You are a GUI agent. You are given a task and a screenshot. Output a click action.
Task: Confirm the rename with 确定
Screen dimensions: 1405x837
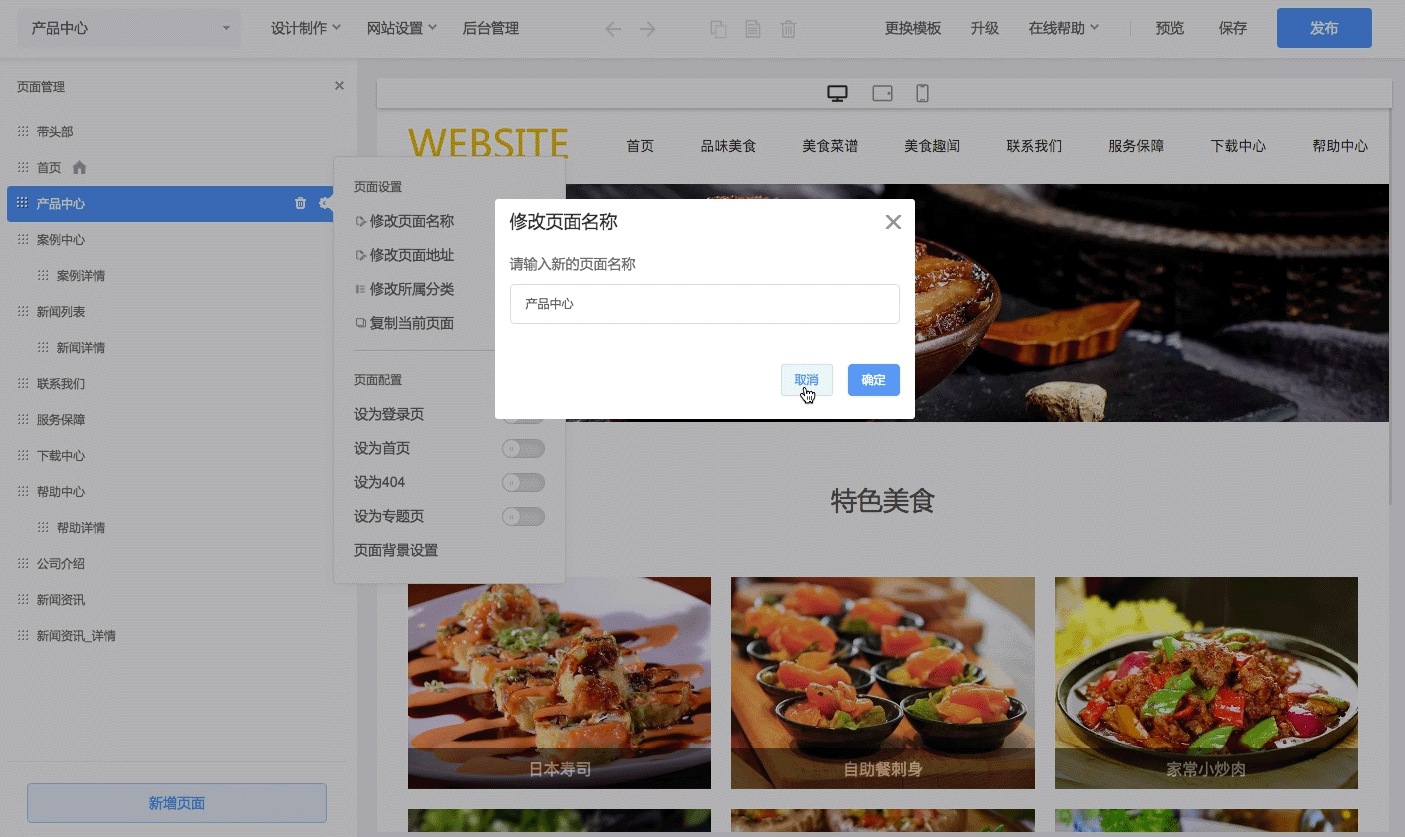point(874,380)
